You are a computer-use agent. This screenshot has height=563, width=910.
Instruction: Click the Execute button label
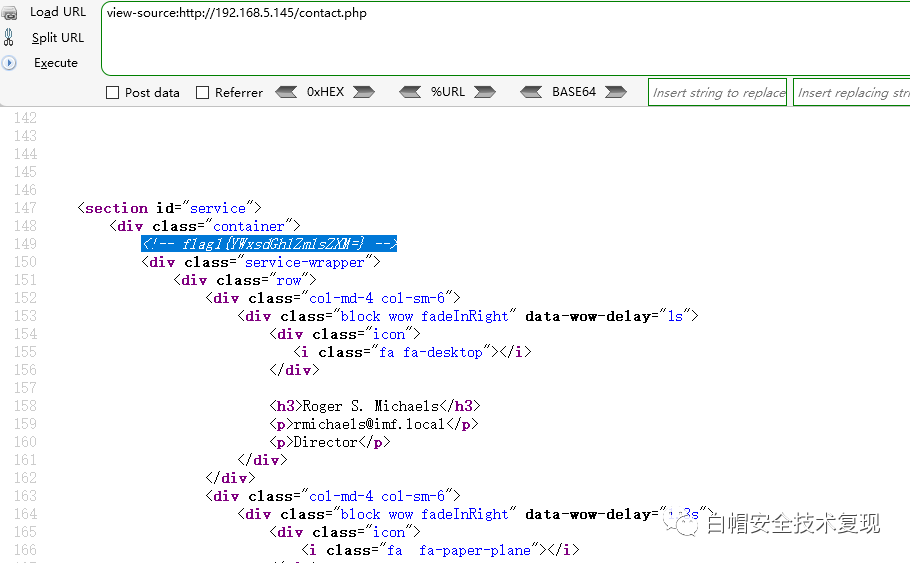point(56,63)
